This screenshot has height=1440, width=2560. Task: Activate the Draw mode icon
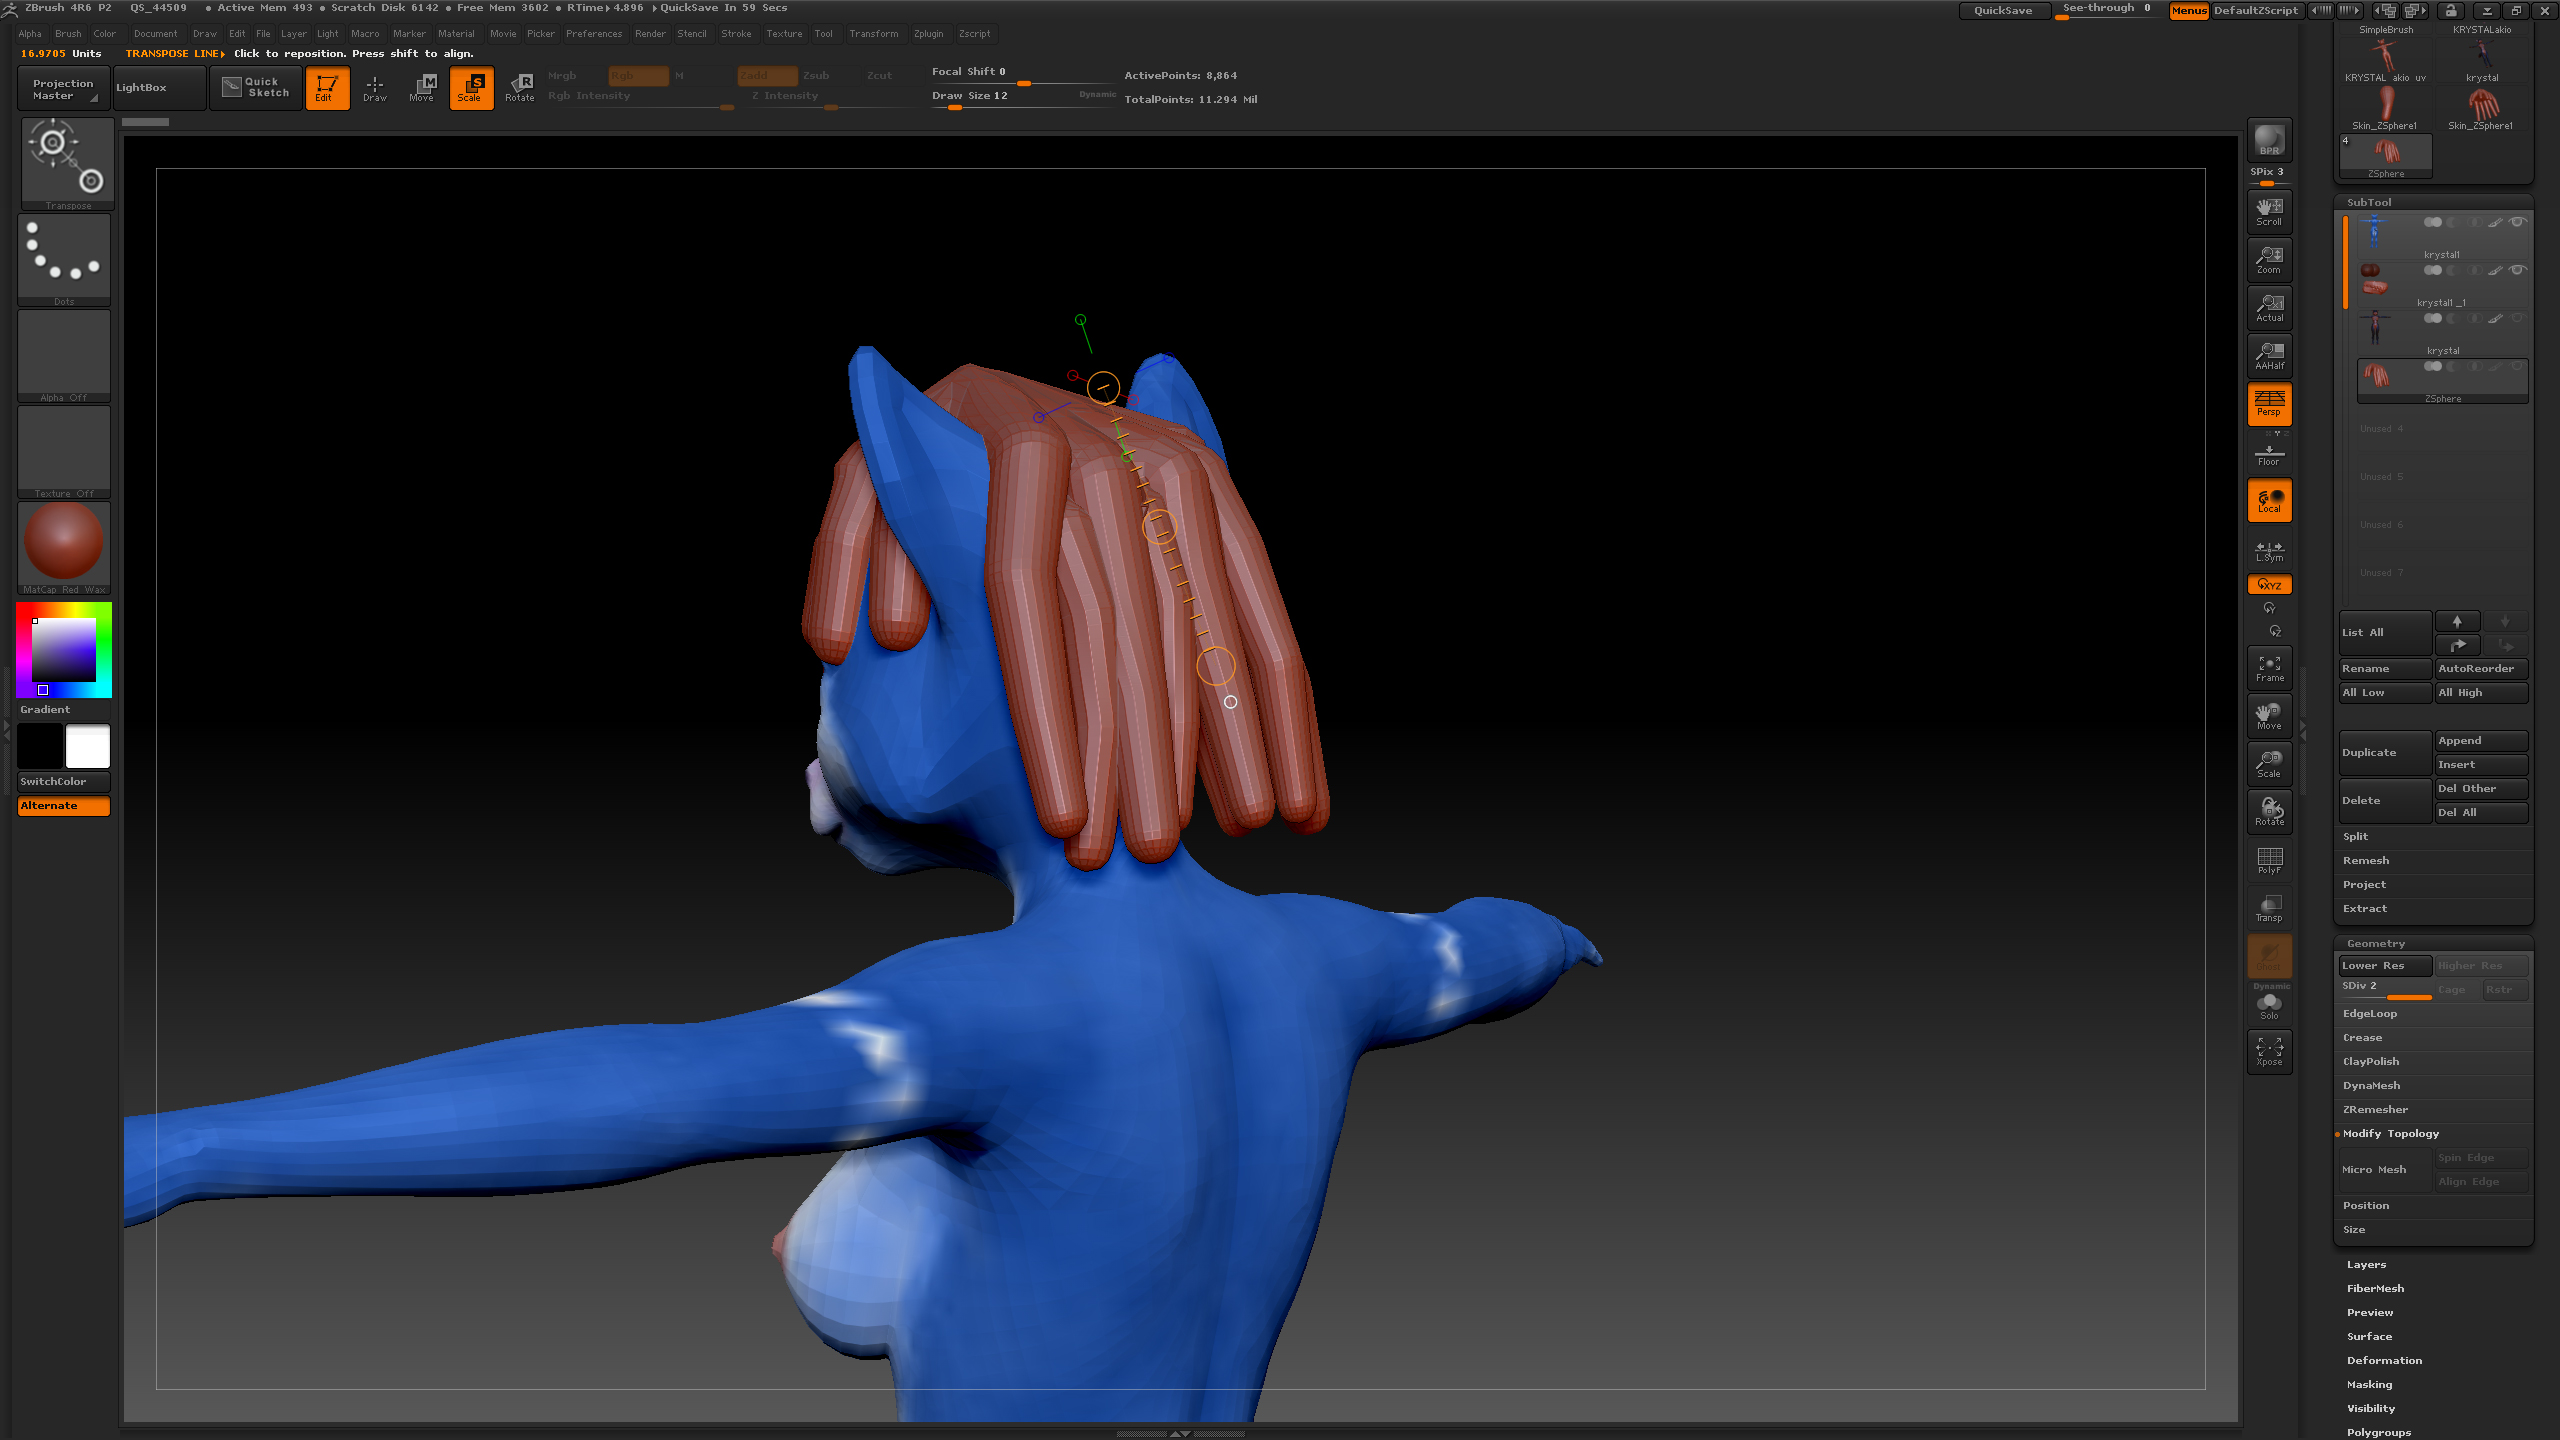click(374, 88)
